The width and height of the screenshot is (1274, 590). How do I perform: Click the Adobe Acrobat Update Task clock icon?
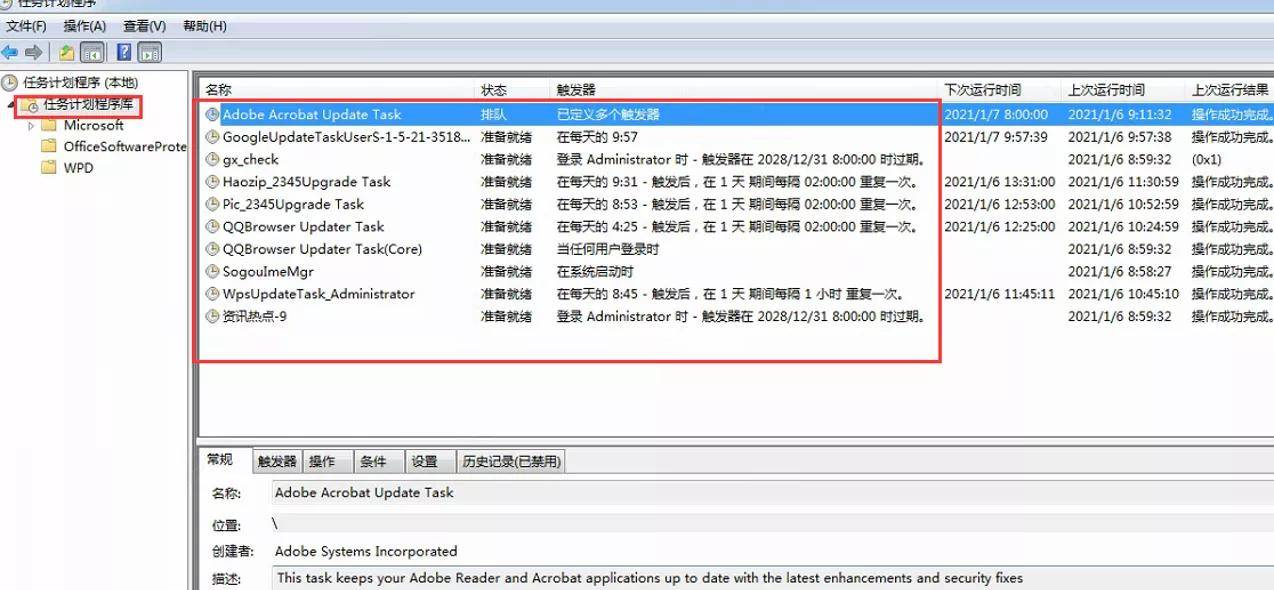pyautogui.click(x=211, y=114)
